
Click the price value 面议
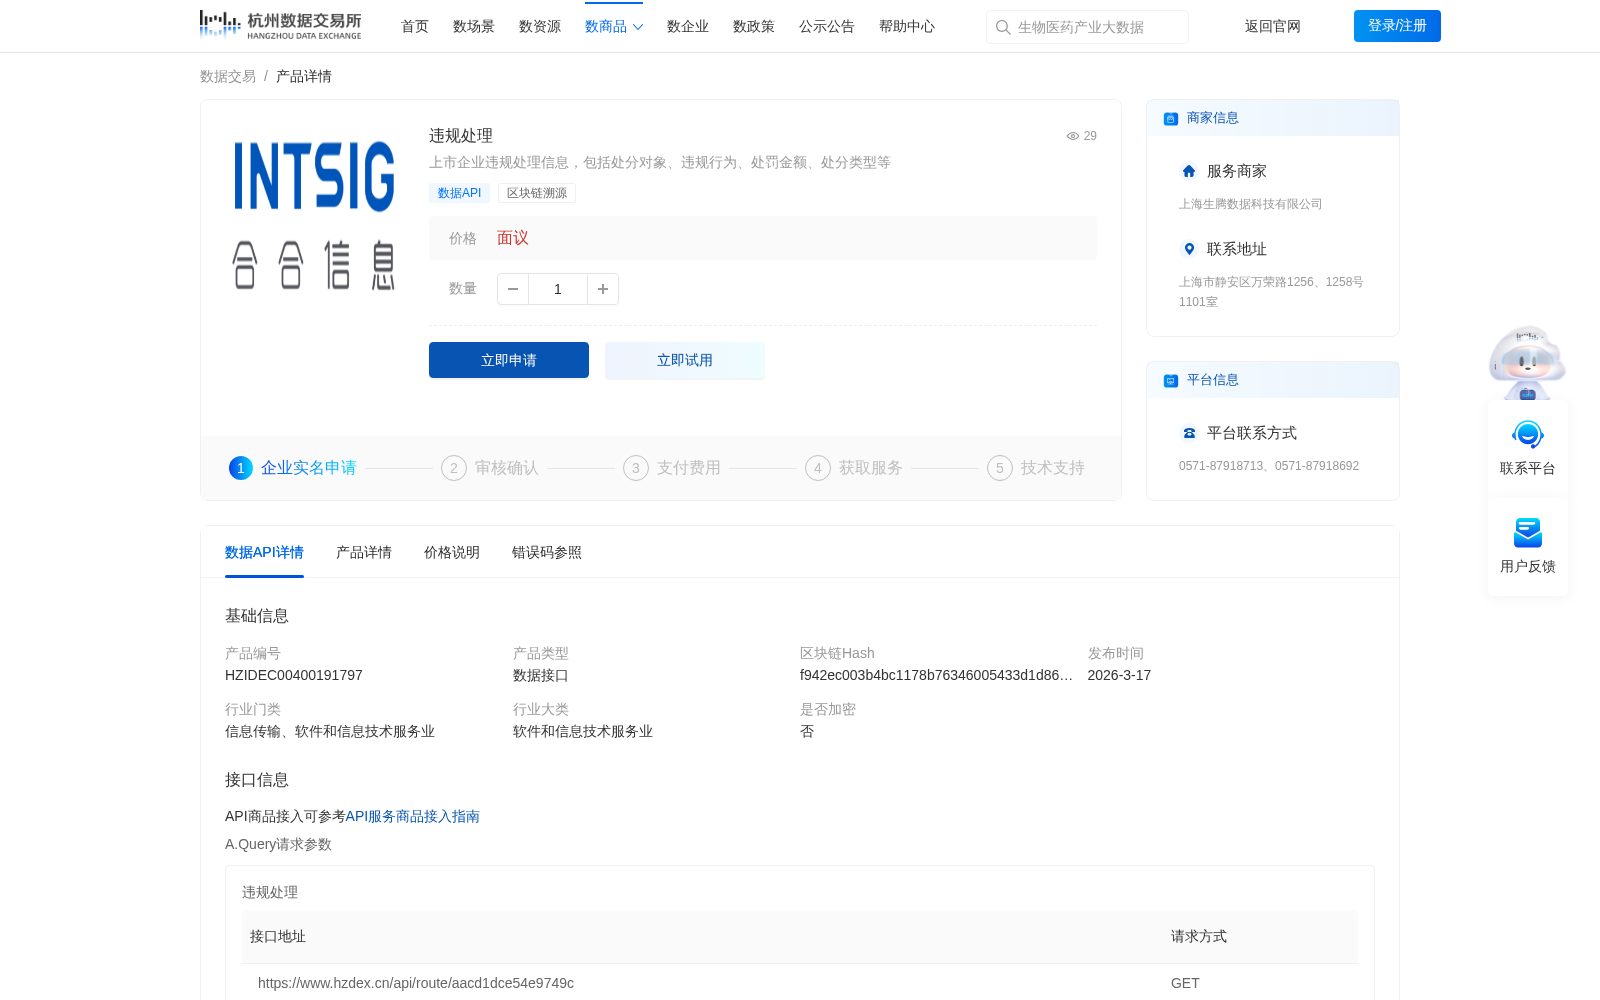click(513, 238)
